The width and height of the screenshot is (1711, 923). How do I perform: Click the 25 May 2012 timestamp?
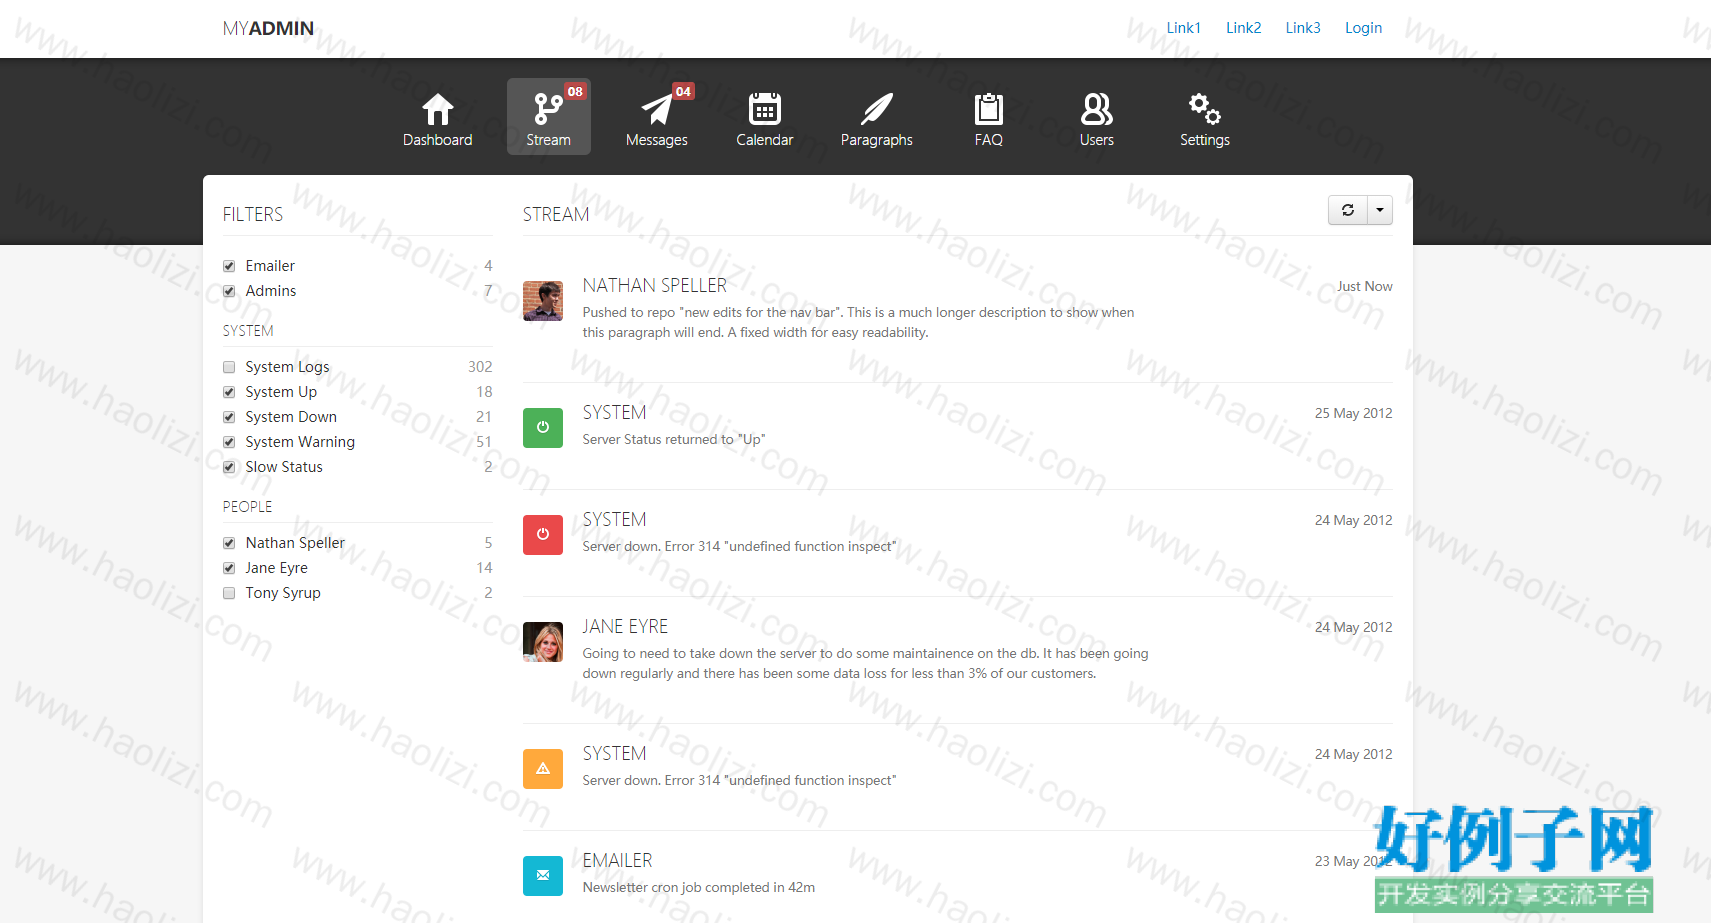tap(1353, 413)
